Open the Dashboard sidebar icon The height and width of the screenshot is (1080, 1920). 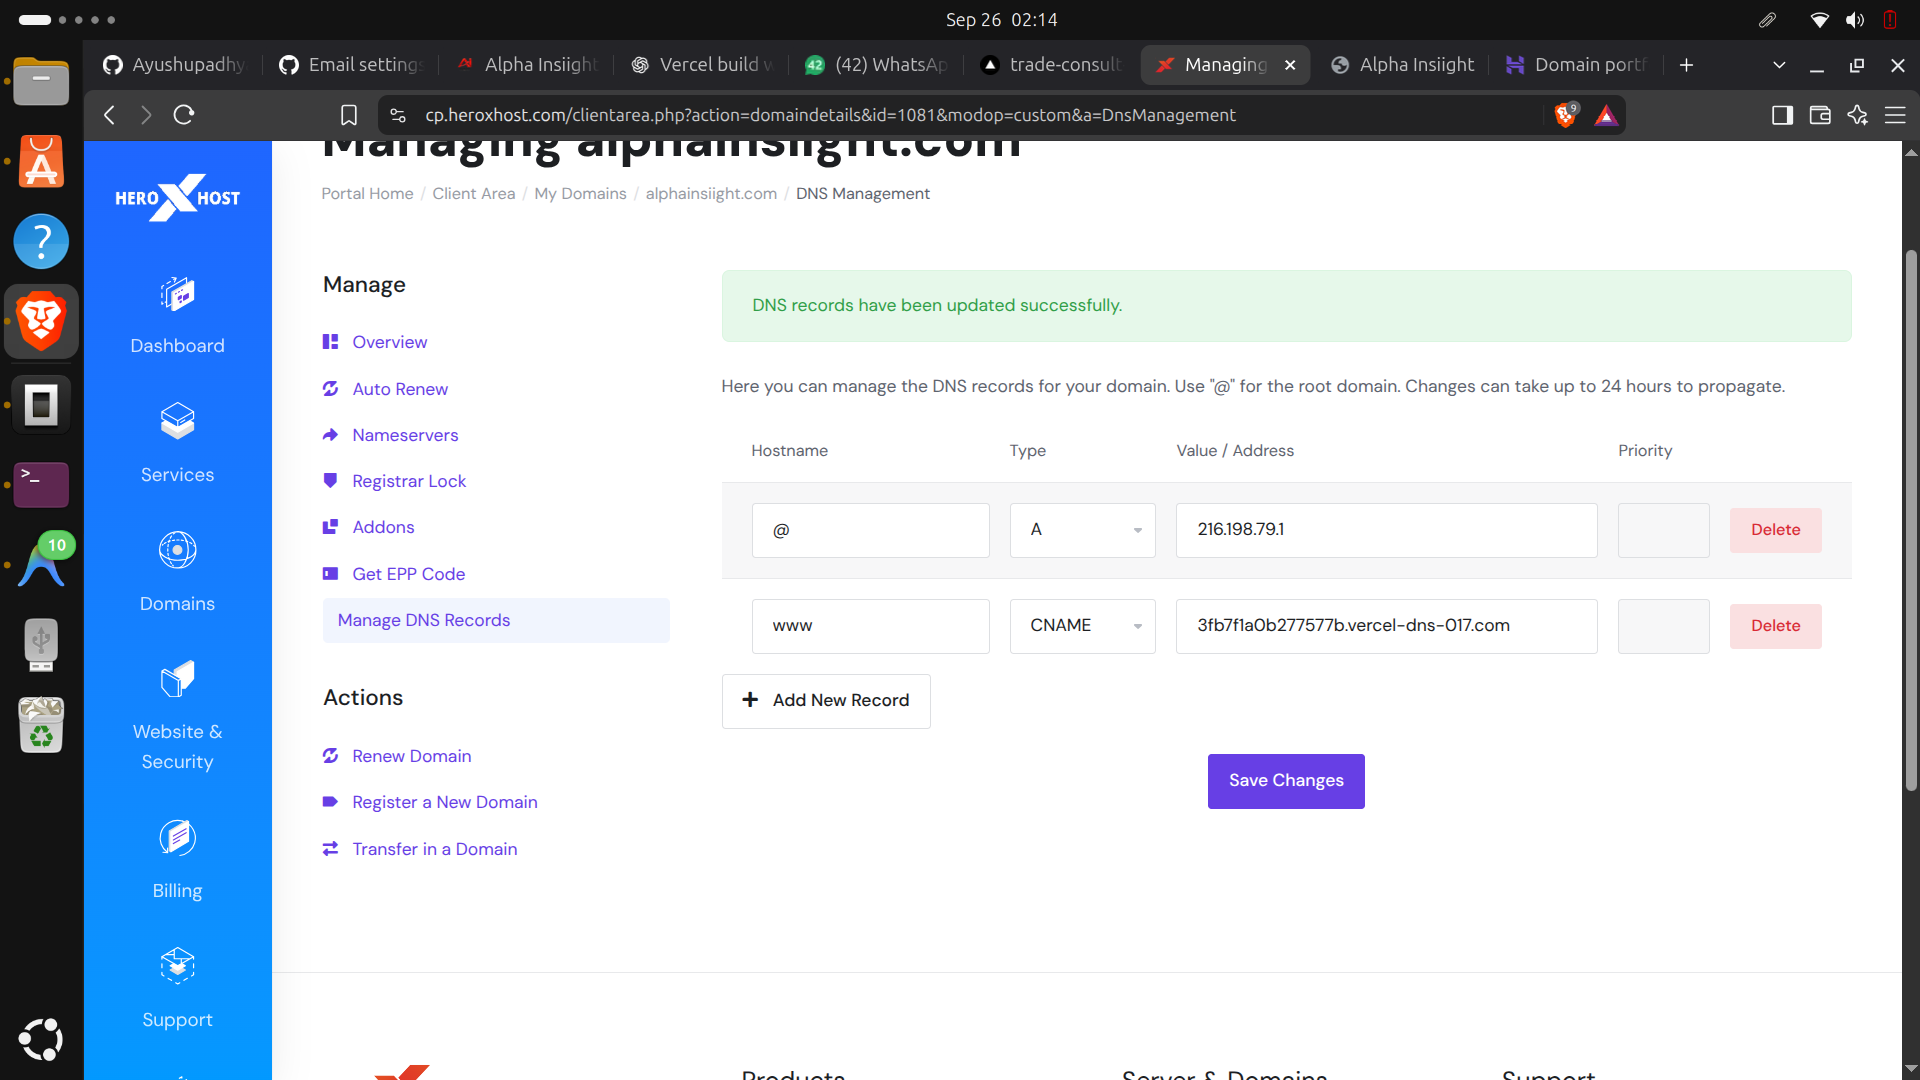pos(177,295)
